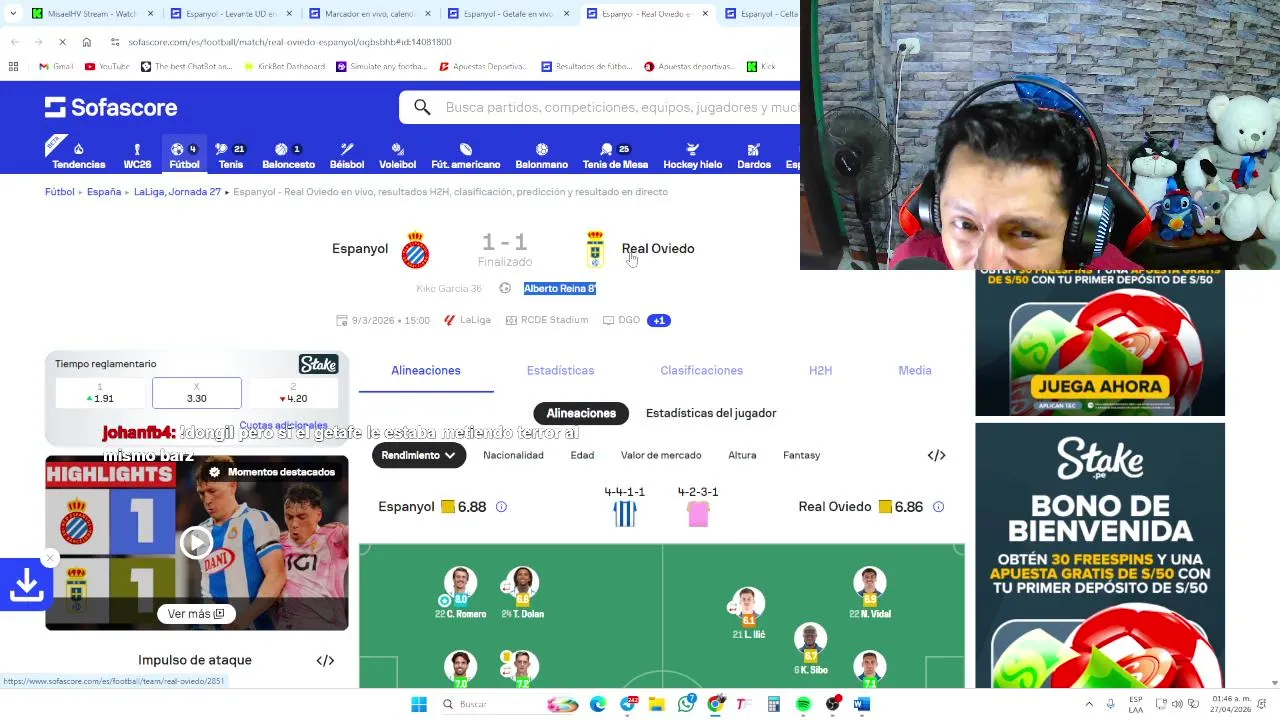Play the highlights video thumbnail
Screen dimensions: 1280x720
click(196, 543)
